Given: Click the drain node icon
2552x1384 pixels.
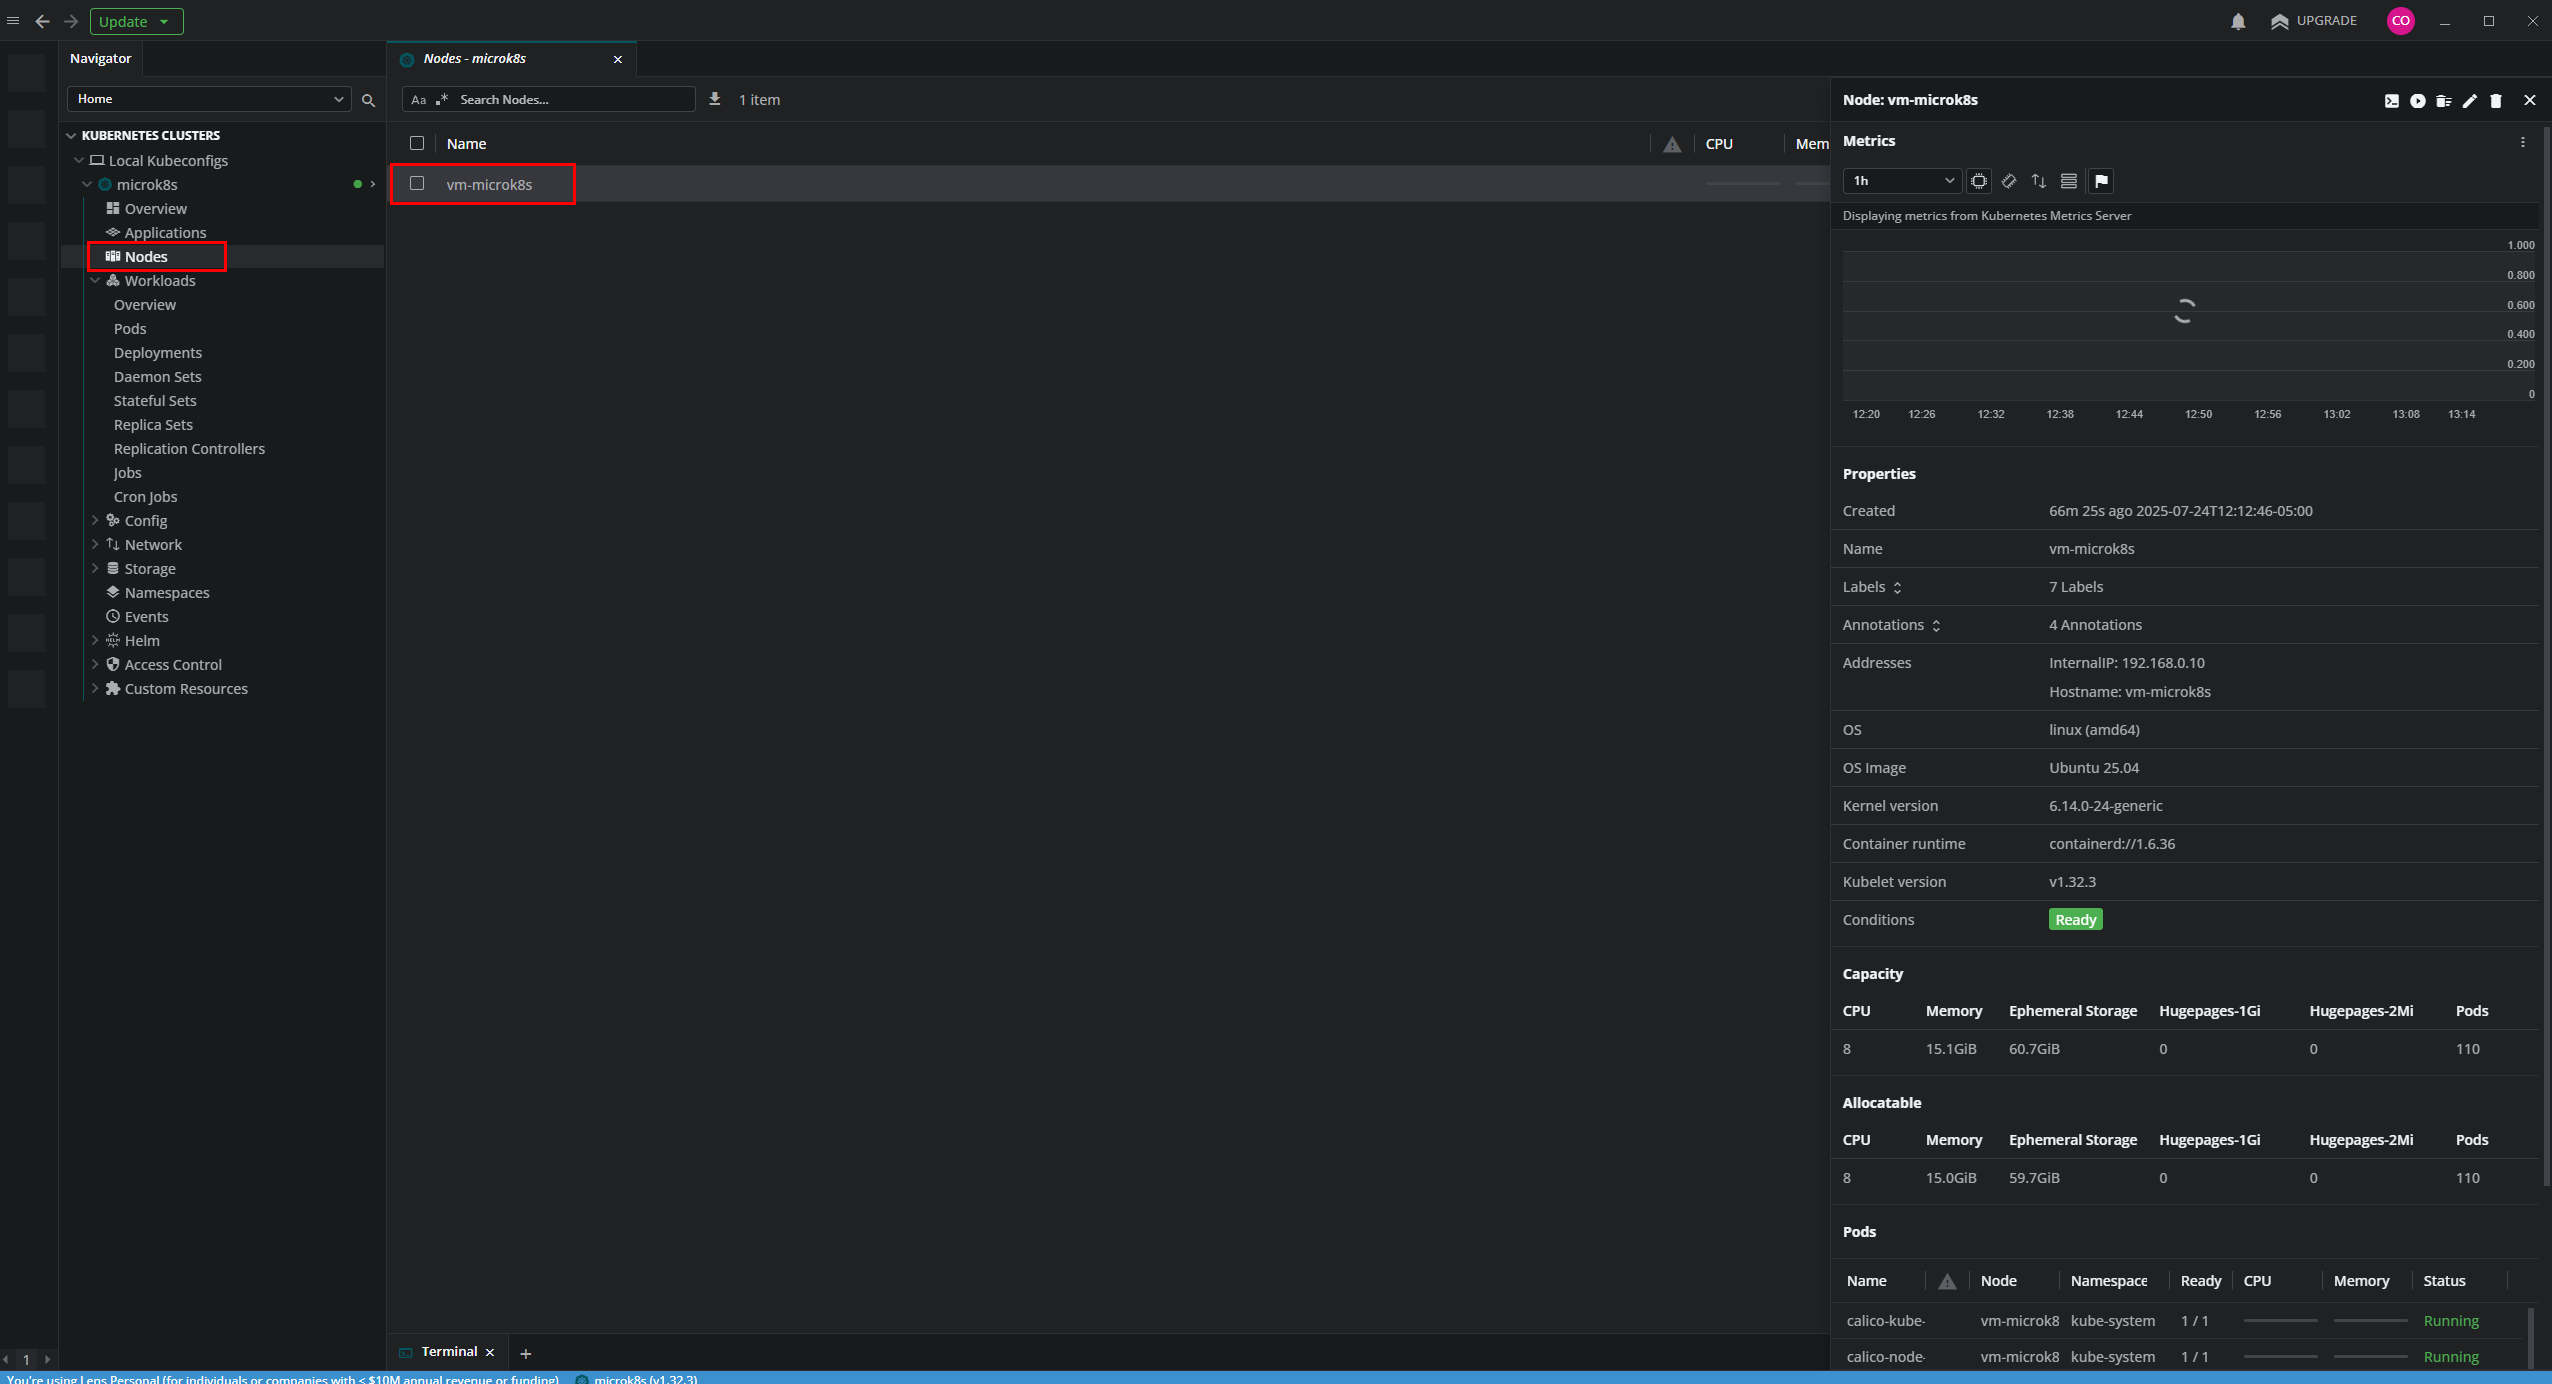Looking at the screenshot, I should click(2443, 100).
